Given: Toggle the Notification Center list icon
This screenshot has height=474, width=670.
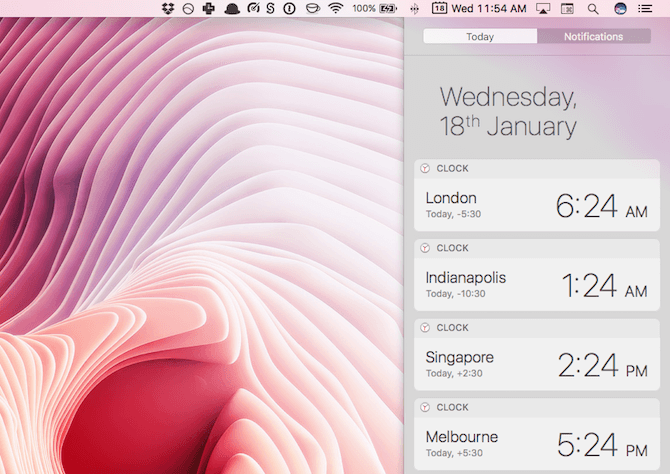Looking at the screenshot, I should point(646,8).
